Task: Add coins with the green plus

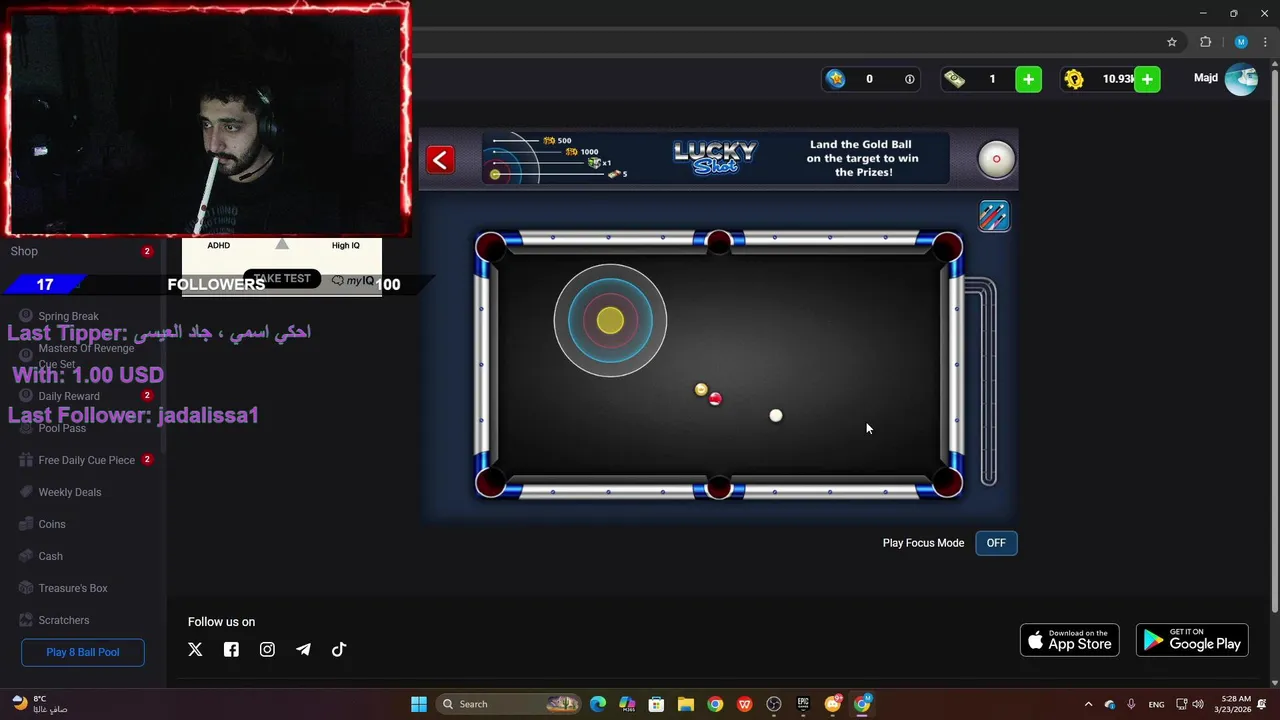Action: tap(1147, 79)
